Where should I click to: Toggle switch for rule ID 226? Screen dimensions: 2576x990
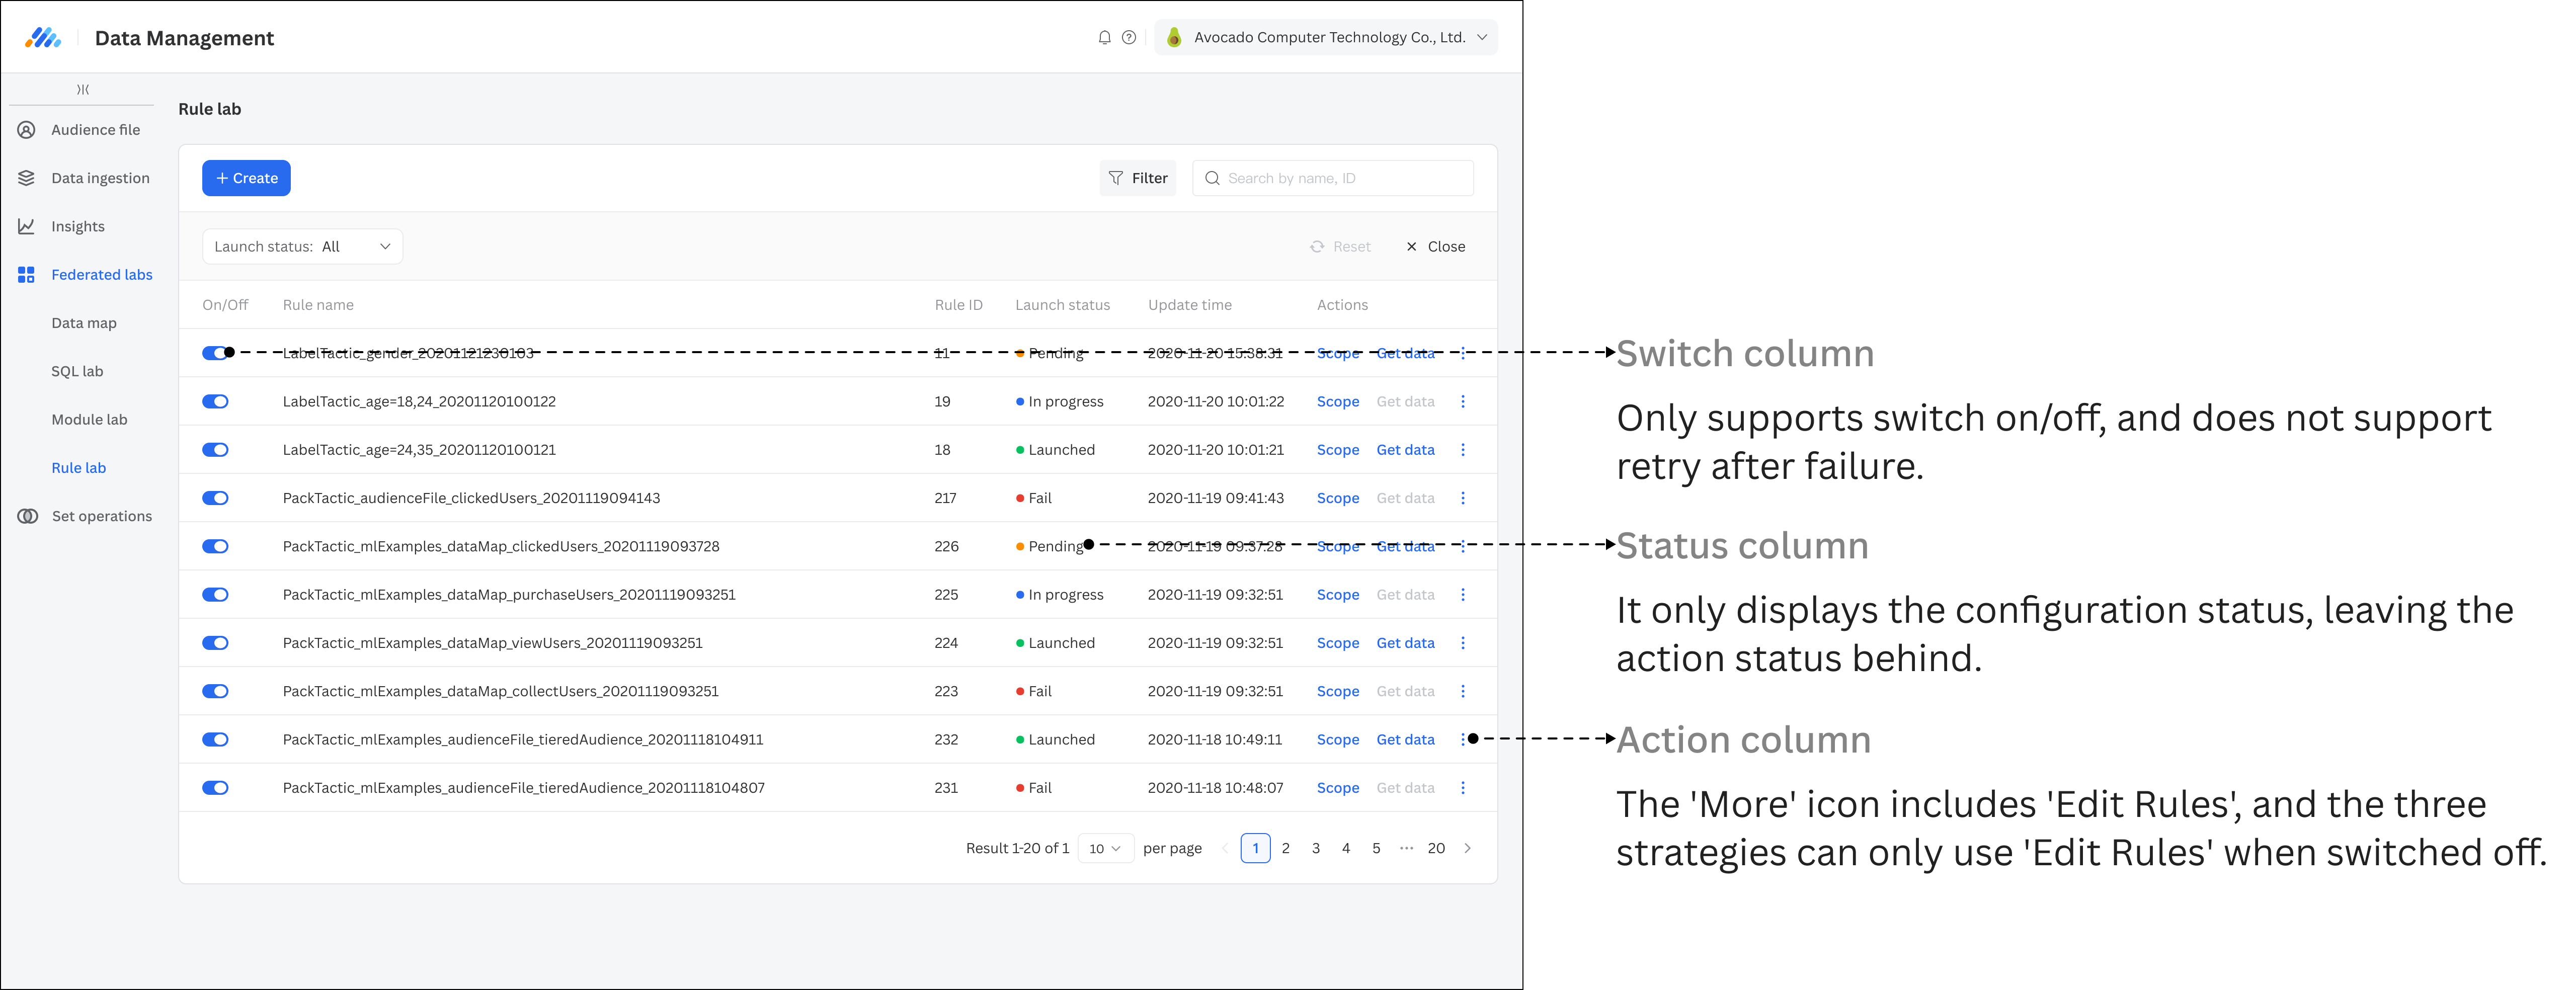[215, 546]
